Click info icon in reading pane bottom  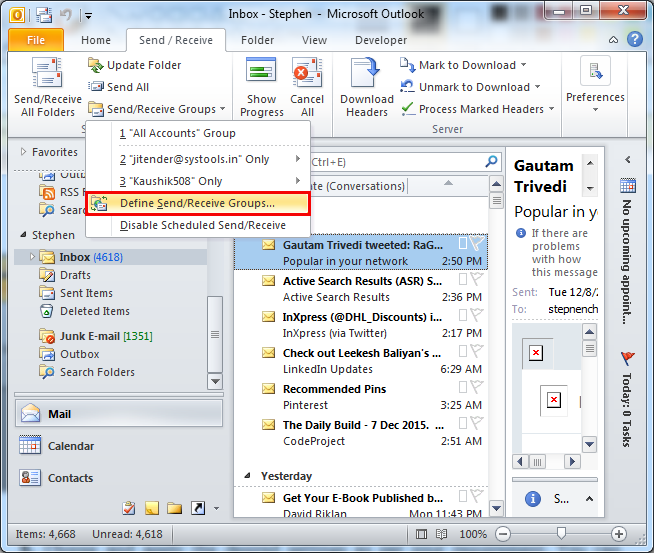(533, 499)
